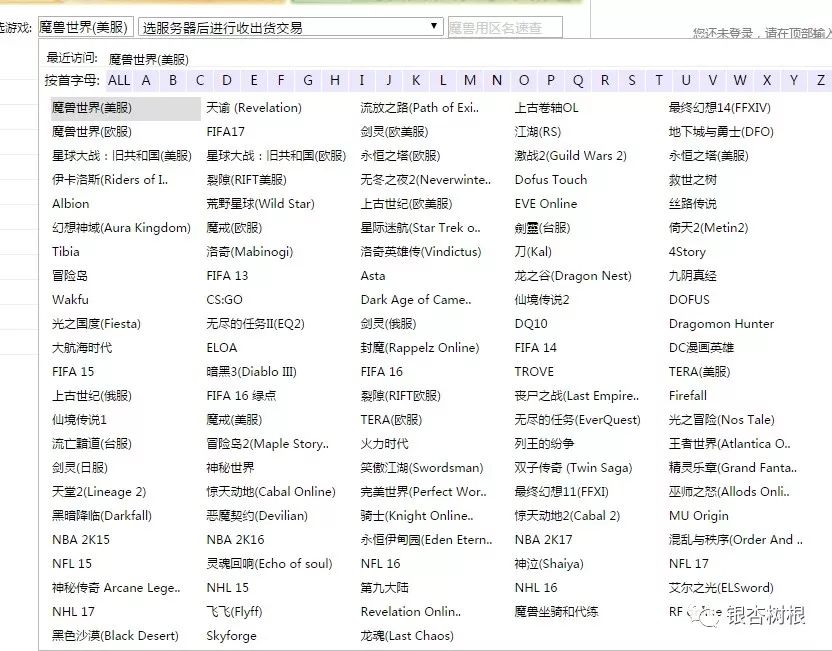Select FIFA17 in the game list
Viewport: 832px width, 651px height.
[226, 132]
